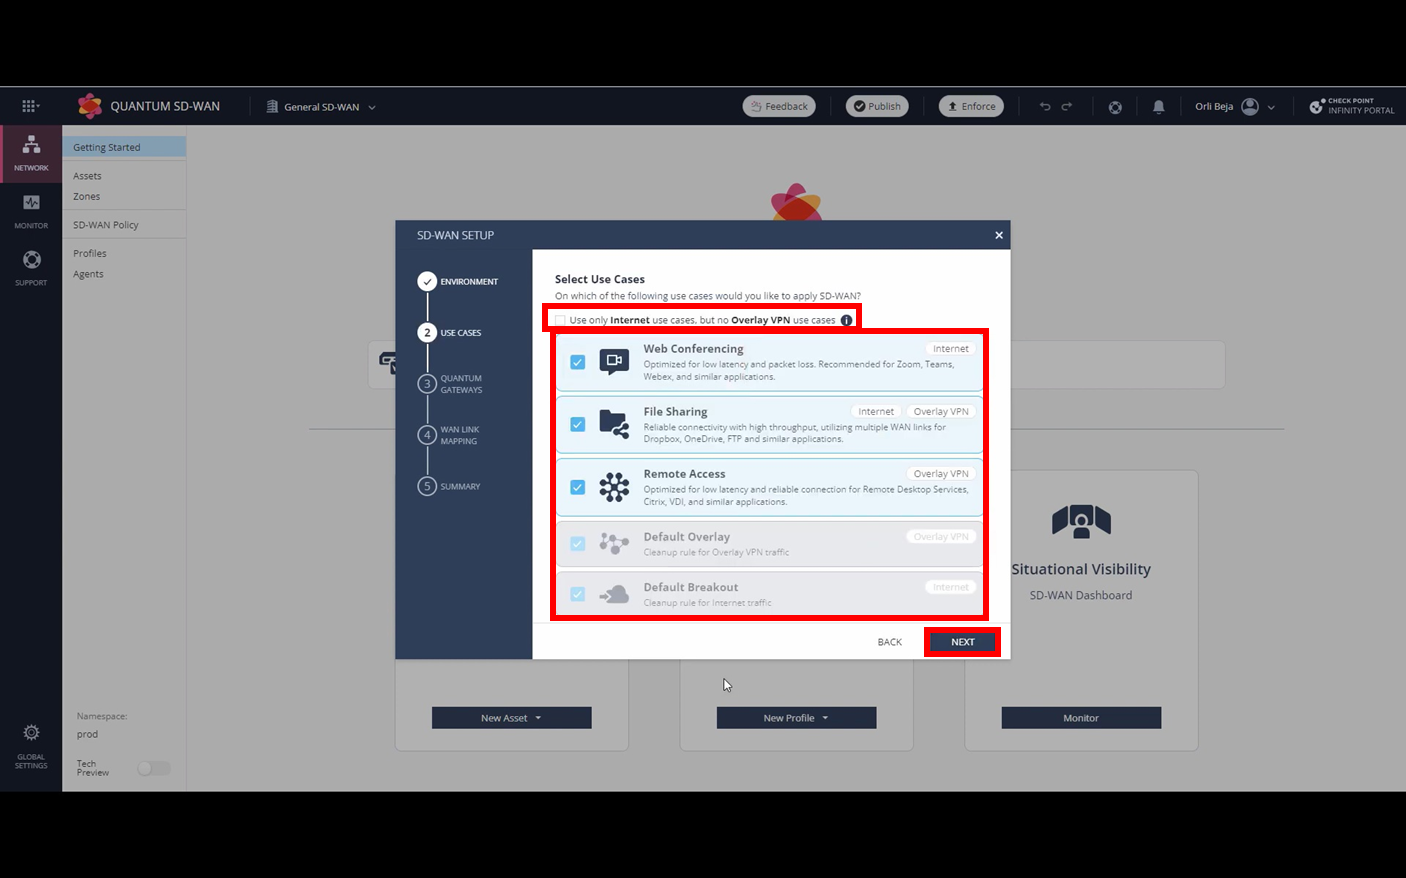Open Zones in the side menu
The width and height of the screenshot is (1406, 878).
(x=86, y=197)
